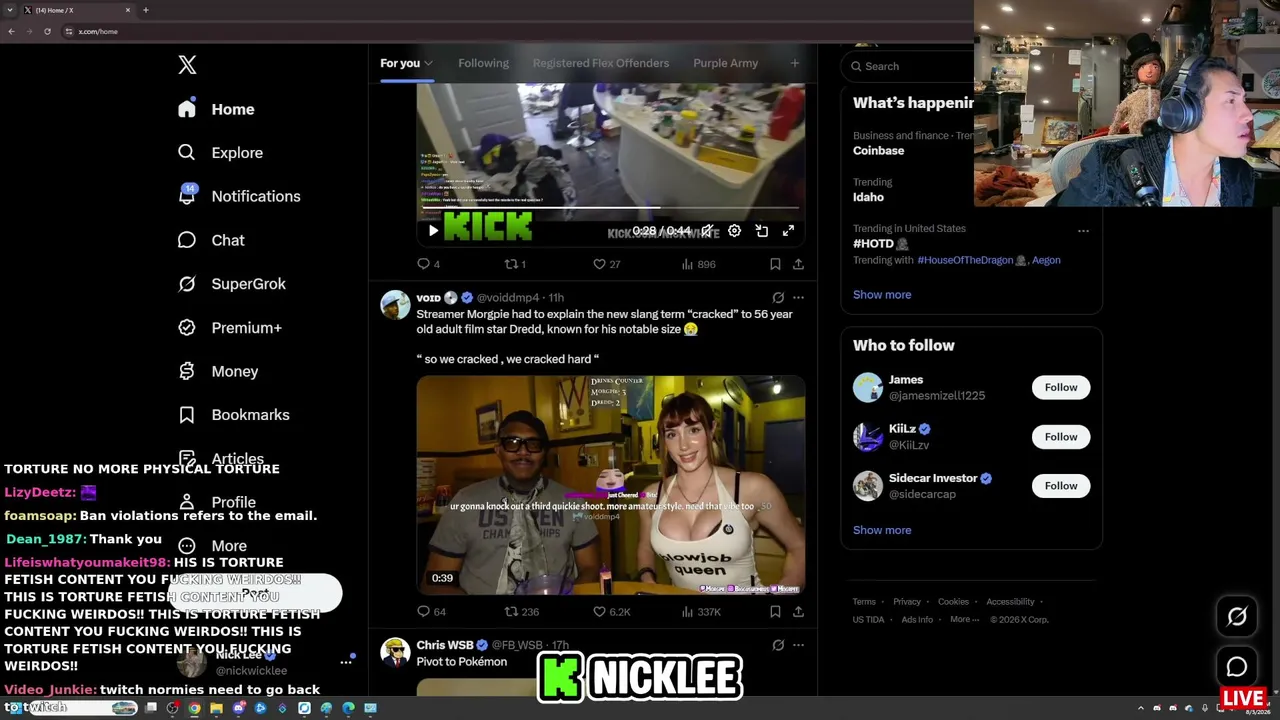Expand the For you tab dropdown chevron
The width and height of the screenshot is (1280, 720).
click(x=428, y=63)
